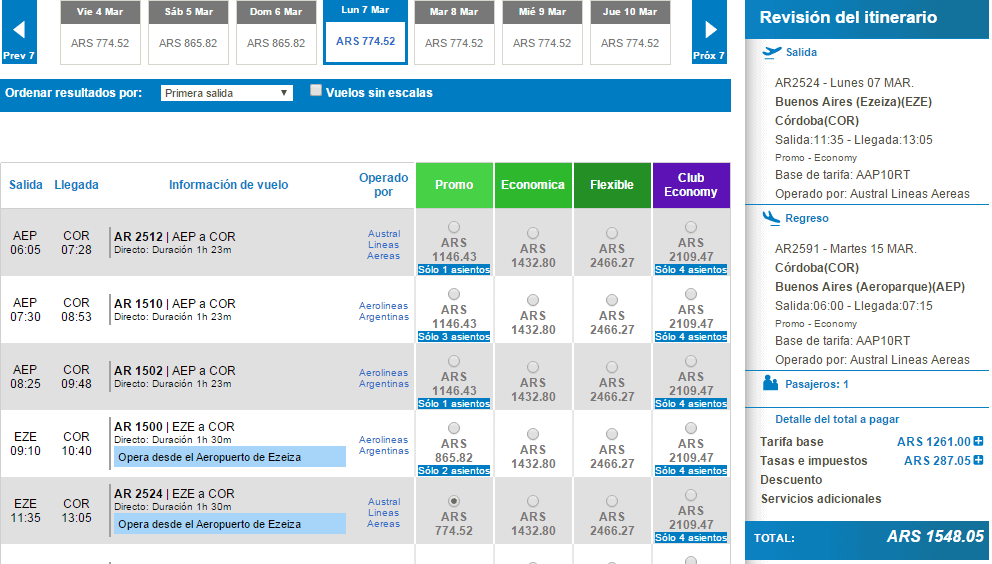The image size is (992, 564).
Task: Select the Sáb 5 Mar date tab
Action: pyautogui.click(x=188, y=32)
